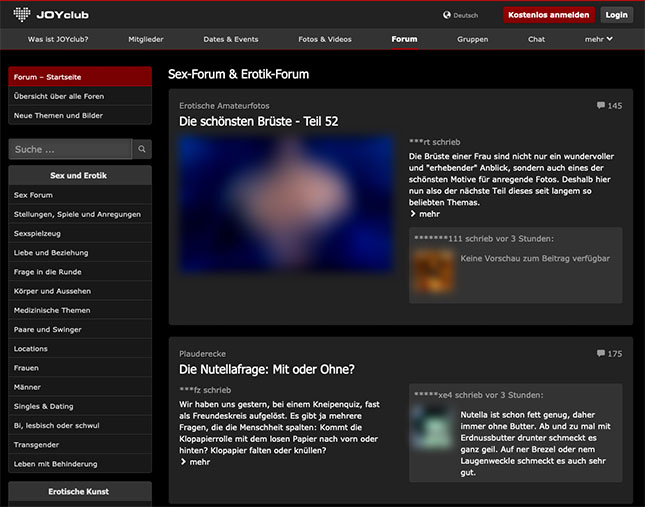Click the 'Sex und Erotik' section header
The height and width of the screenshot is (507, 645).
tap(80, 175)
